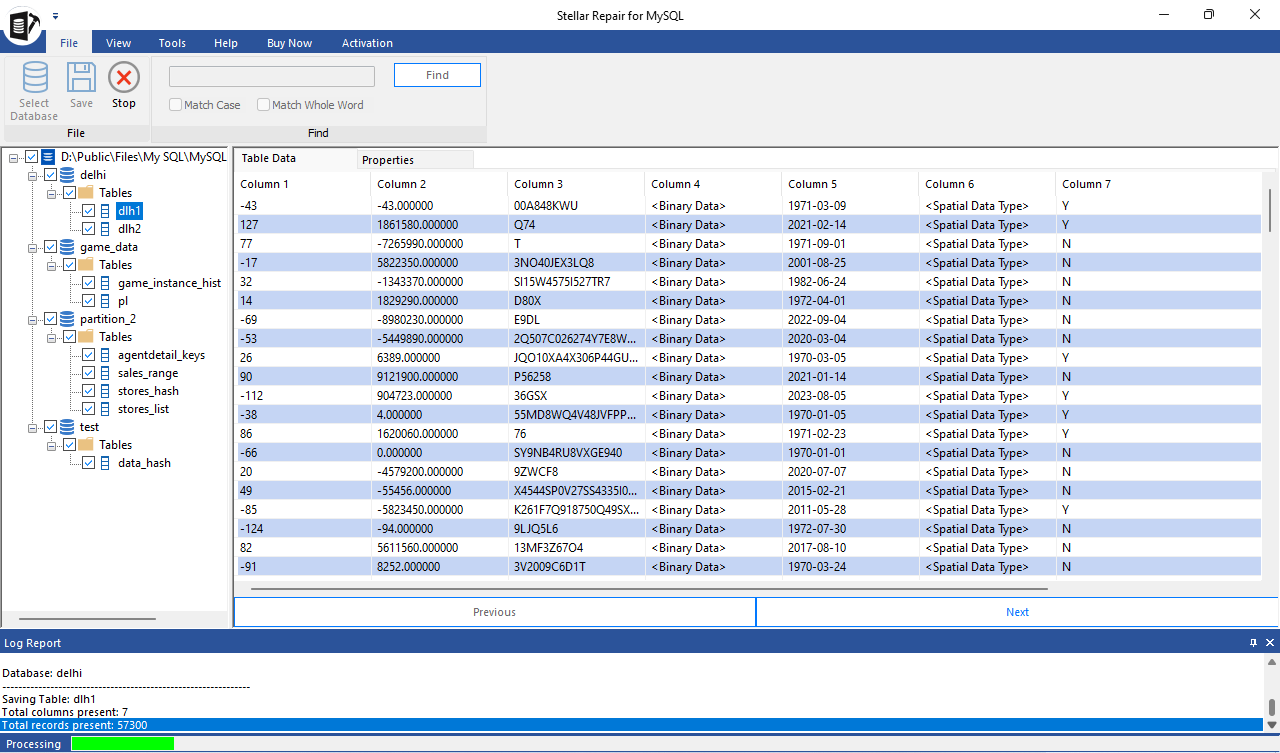The height and width of the screenshot is (753, 1280).
Task: Click the root MySQL path database icon
Action: [48, 157]
